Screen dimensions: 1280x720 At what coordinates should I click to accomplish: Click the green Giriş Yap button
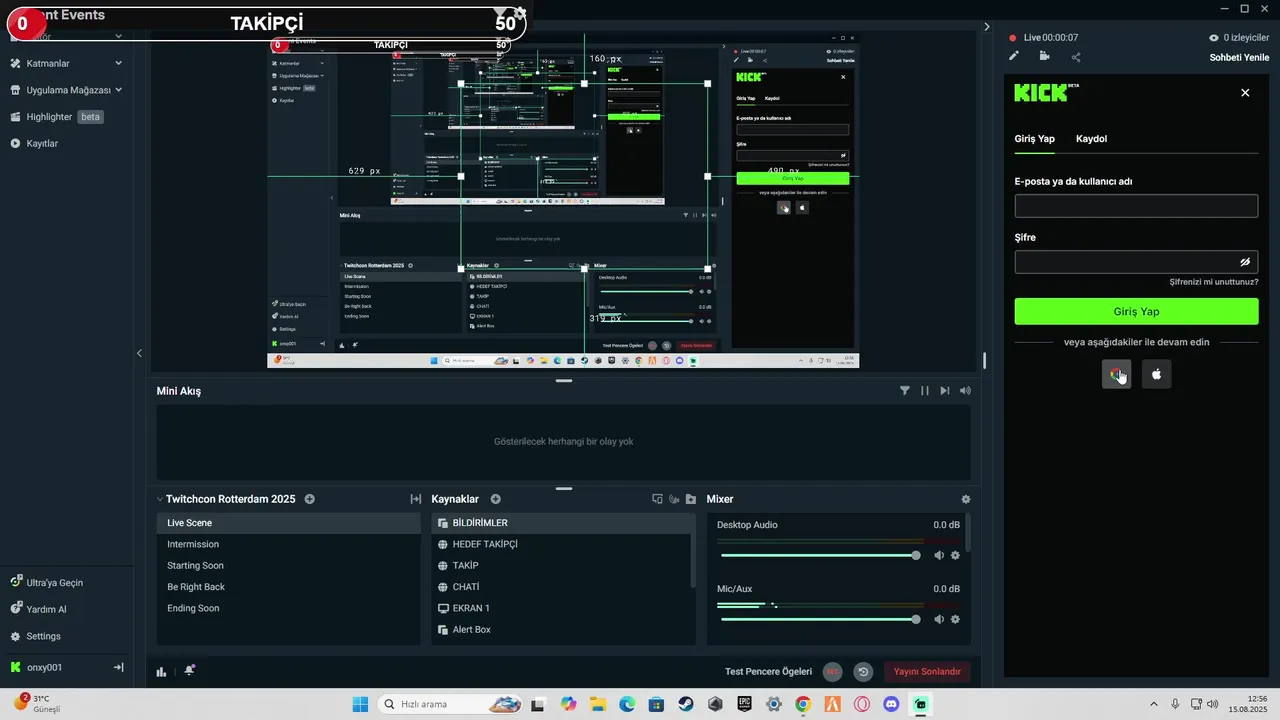click(x=1136, y=311)
